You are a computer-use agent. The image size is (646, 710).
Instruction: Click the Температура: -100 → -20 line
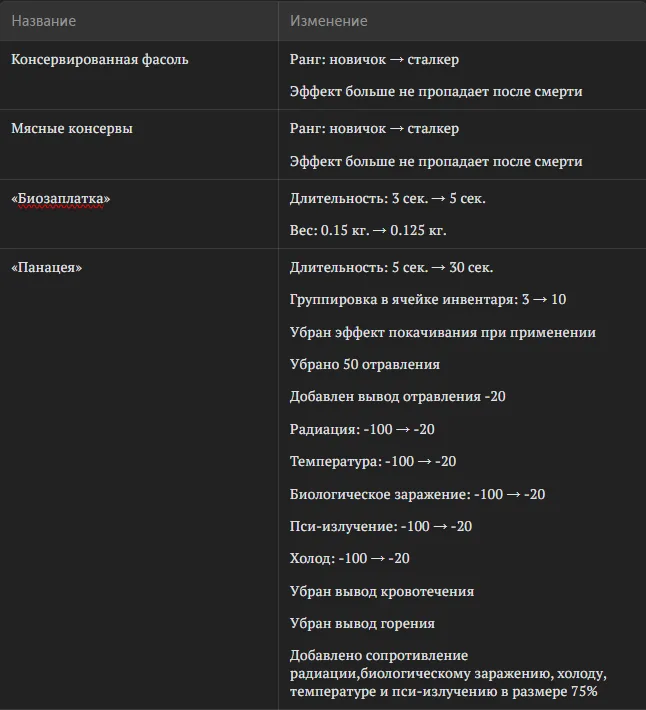point(373,461)
